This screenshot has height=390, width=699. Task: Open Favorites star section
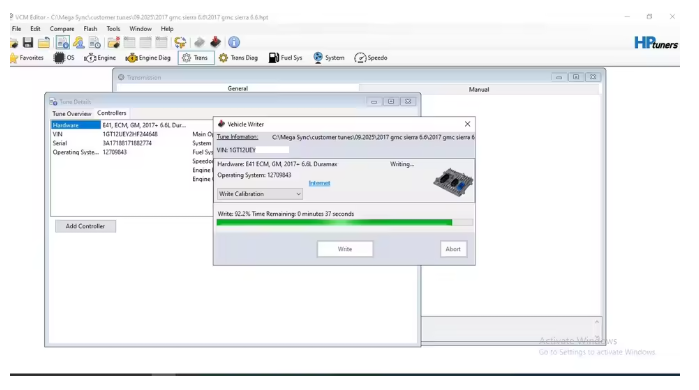point(27,58)
